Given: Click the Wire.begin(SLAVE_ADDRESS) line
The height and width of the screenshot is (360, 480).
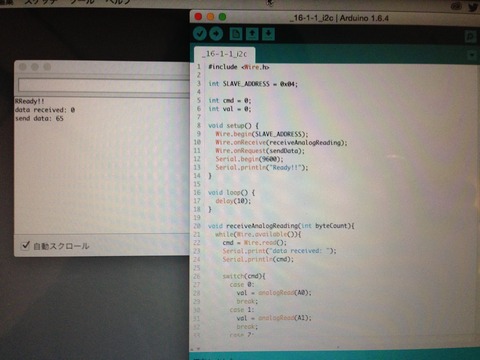Looking at the screenshot, I should (262, 134).
